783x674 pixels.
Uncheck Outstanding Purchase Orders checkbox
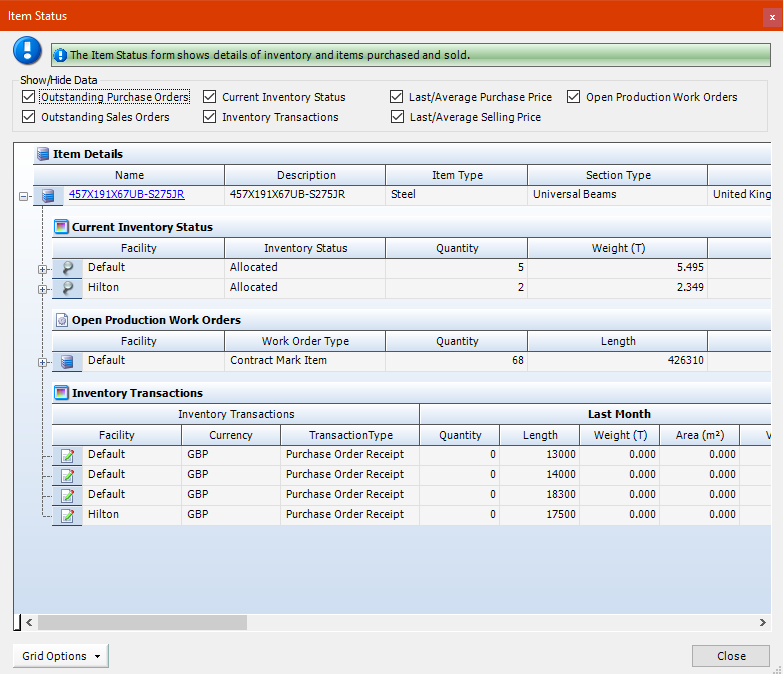point(28,97)
